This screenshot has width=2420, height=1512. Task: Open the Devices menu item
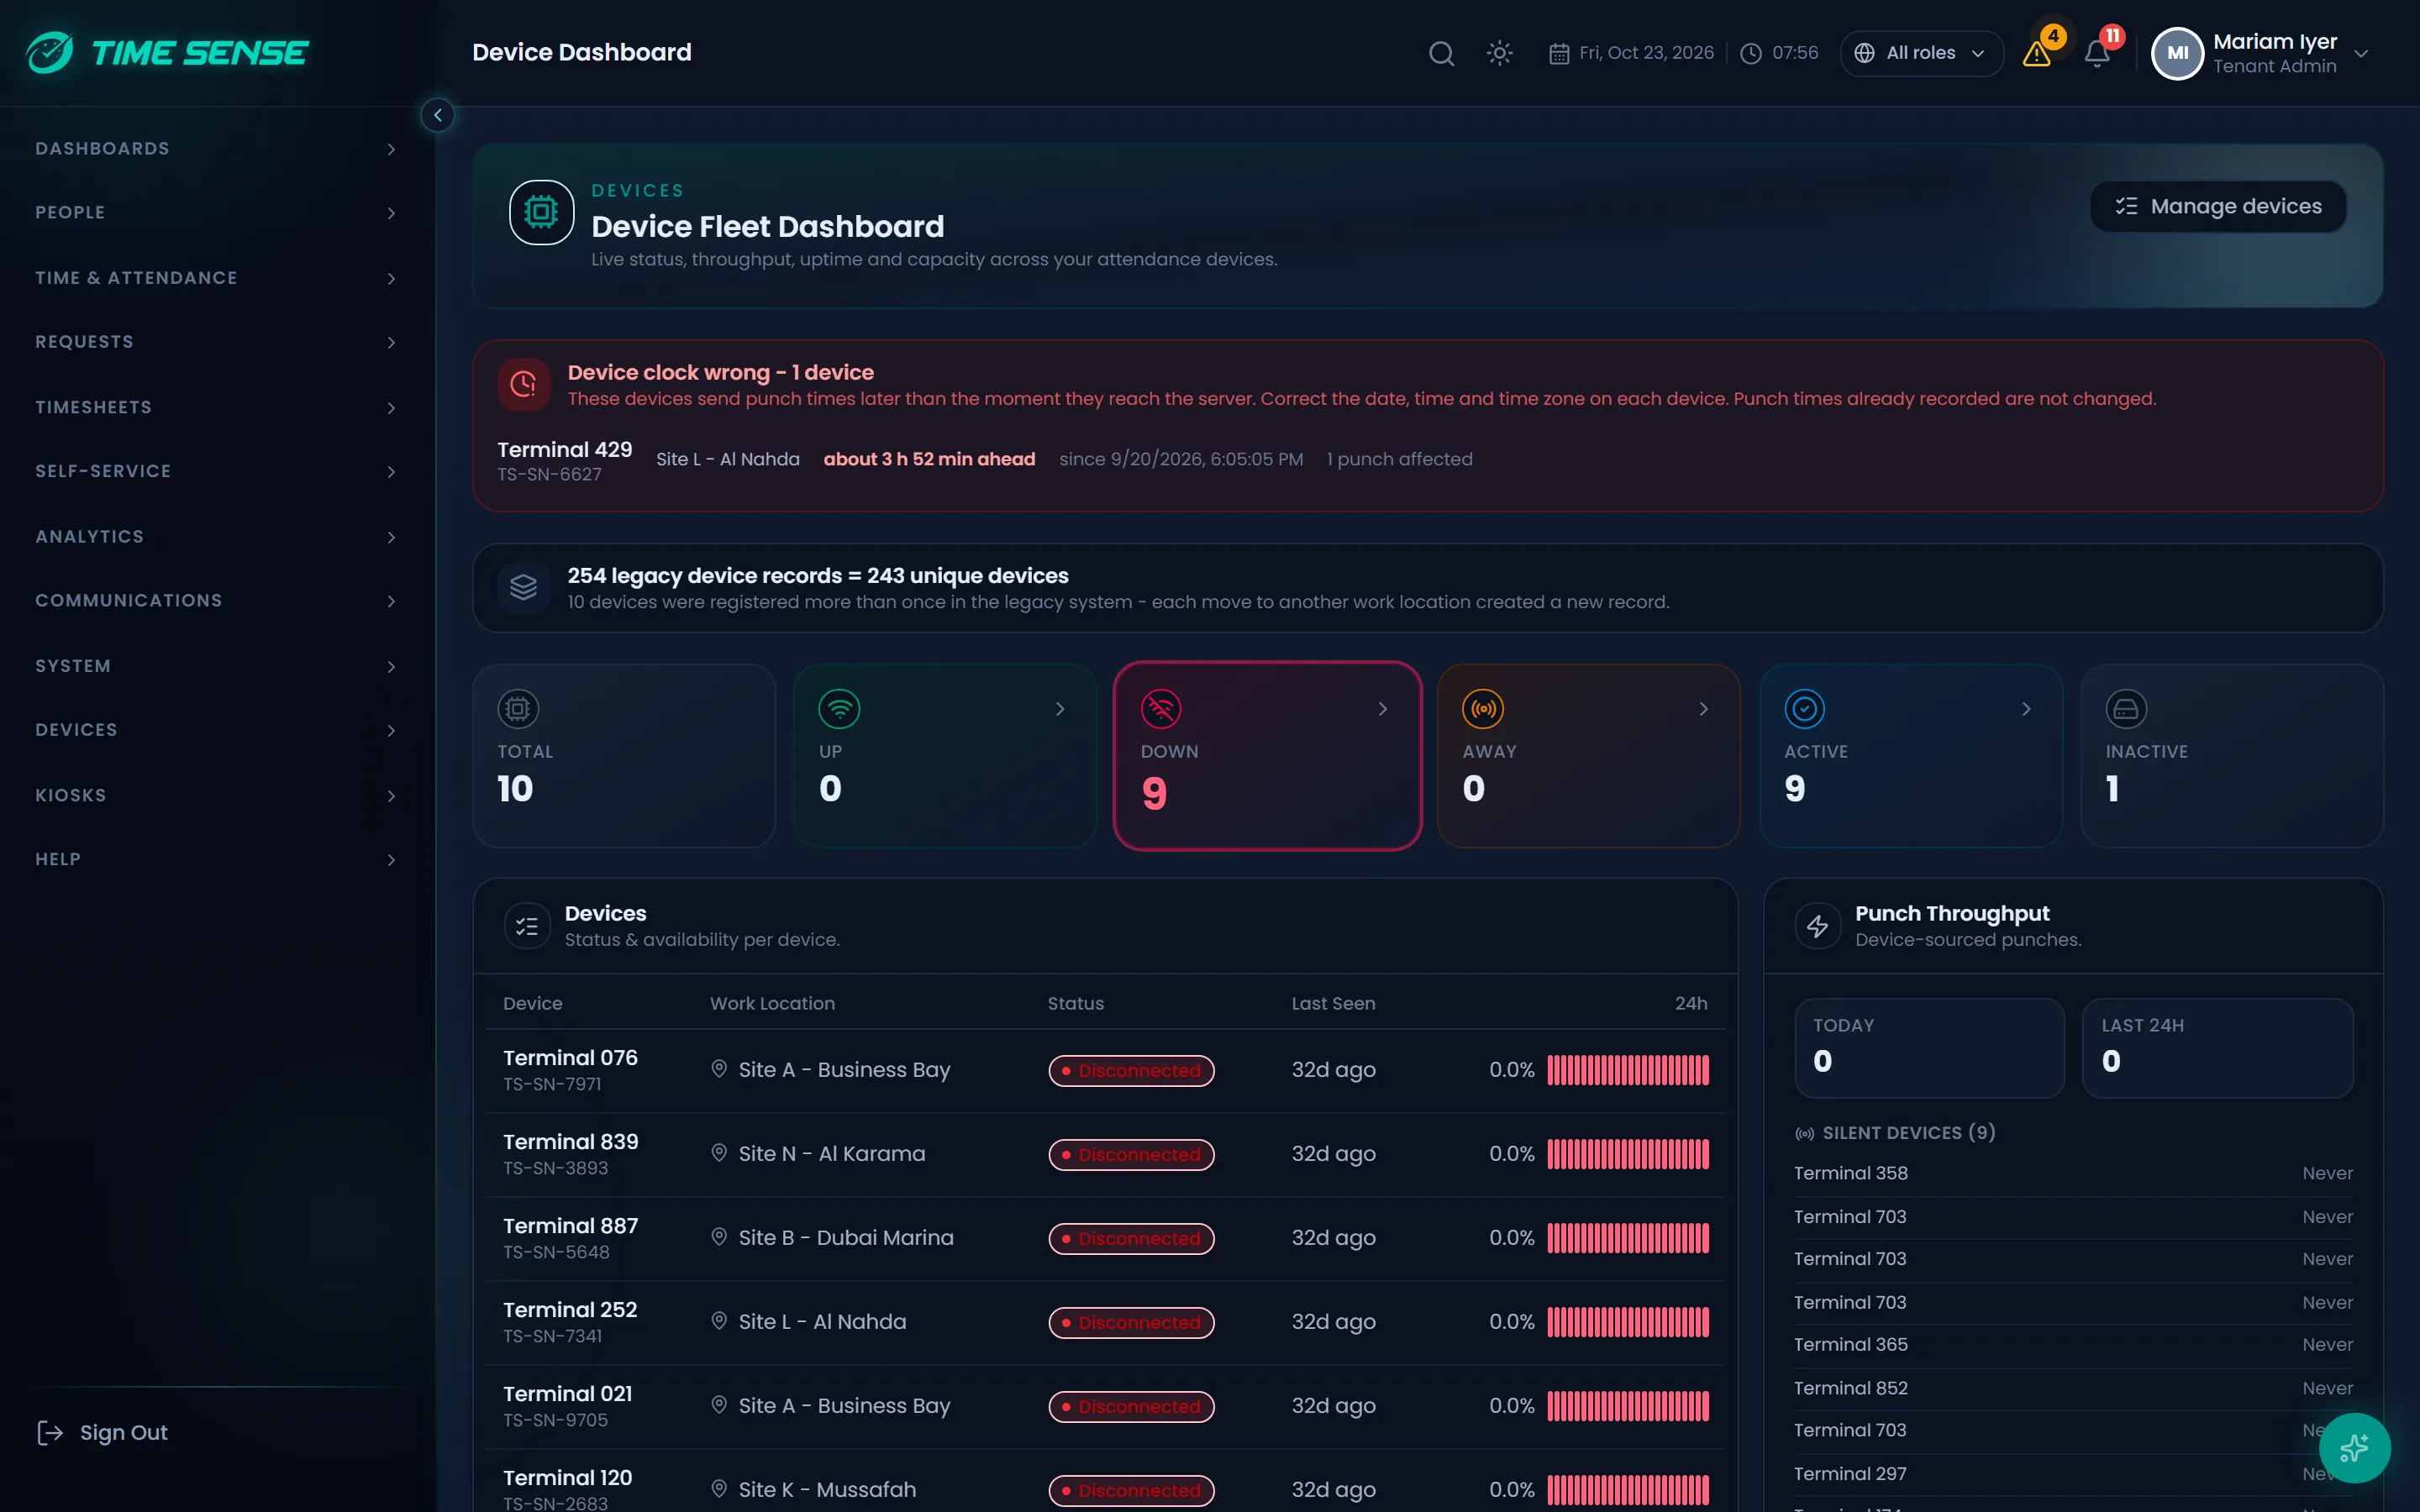click(x=217, y=730)
